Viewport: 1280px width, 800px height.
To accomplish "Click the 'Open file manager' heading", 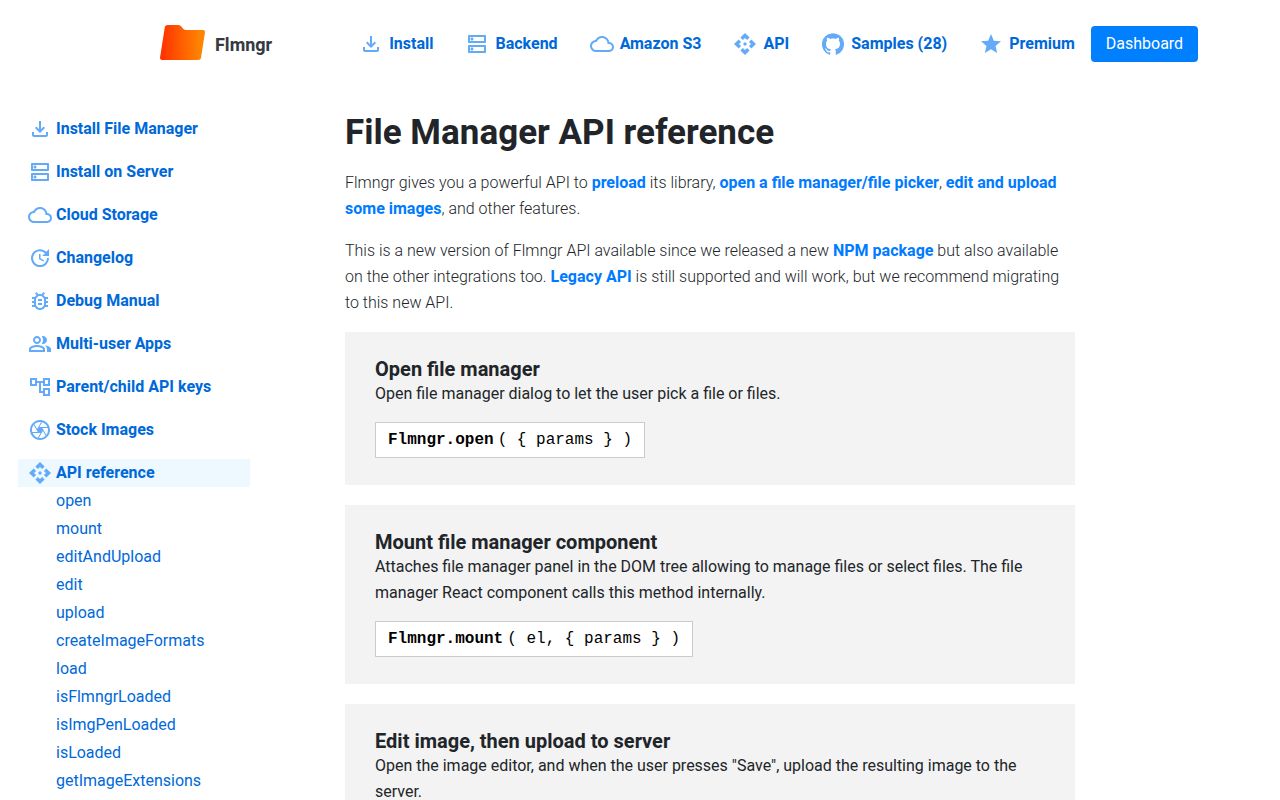I will pyautogui.click(x=457, y=369).
